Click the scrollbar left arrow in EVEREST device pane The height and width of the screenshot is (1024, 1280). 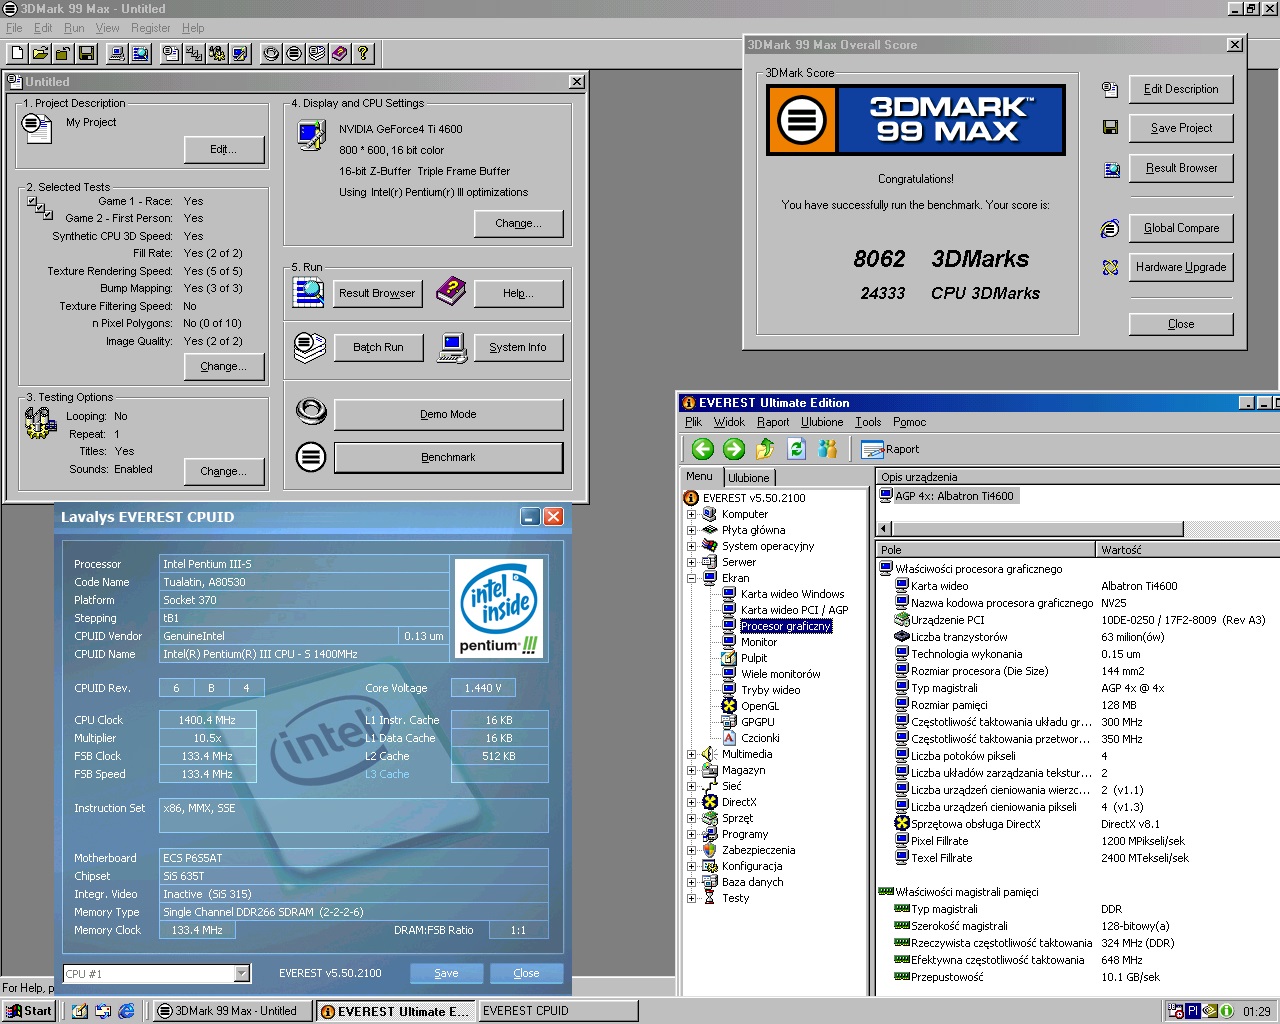(x=884, y=529)
